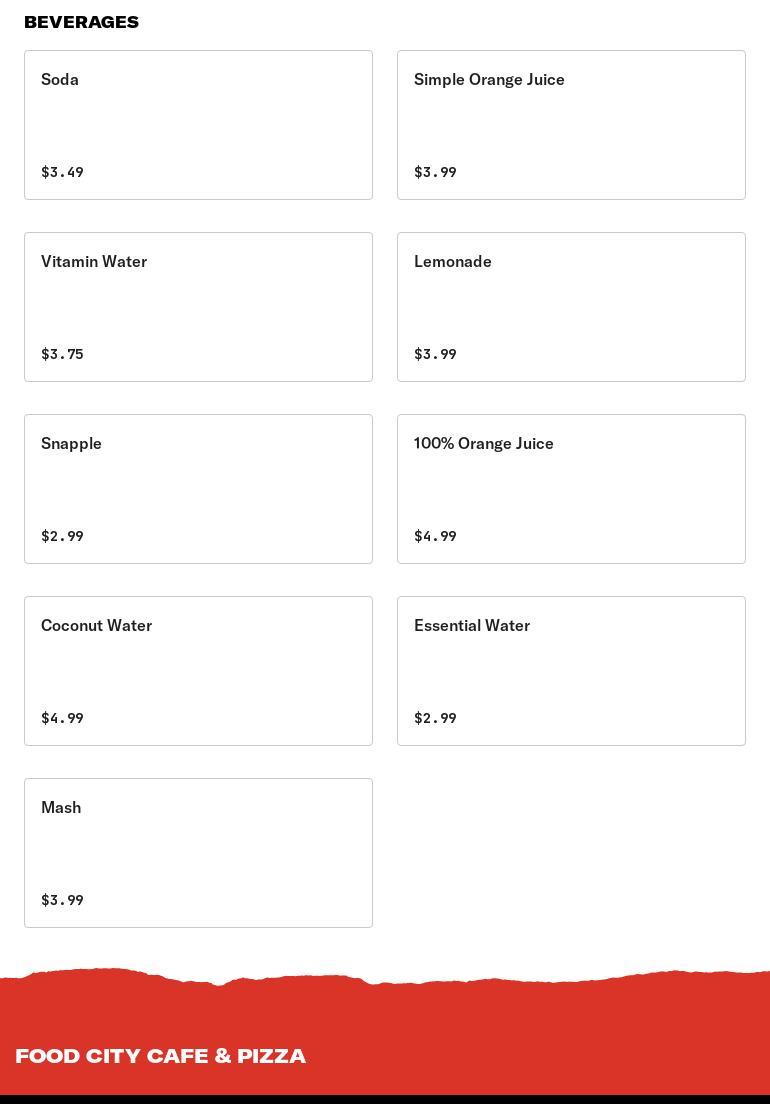Click the $4.99 price under 100% Orange Juice
Image resolution: width=770 pixels, height=1104 pixels.
435,536
